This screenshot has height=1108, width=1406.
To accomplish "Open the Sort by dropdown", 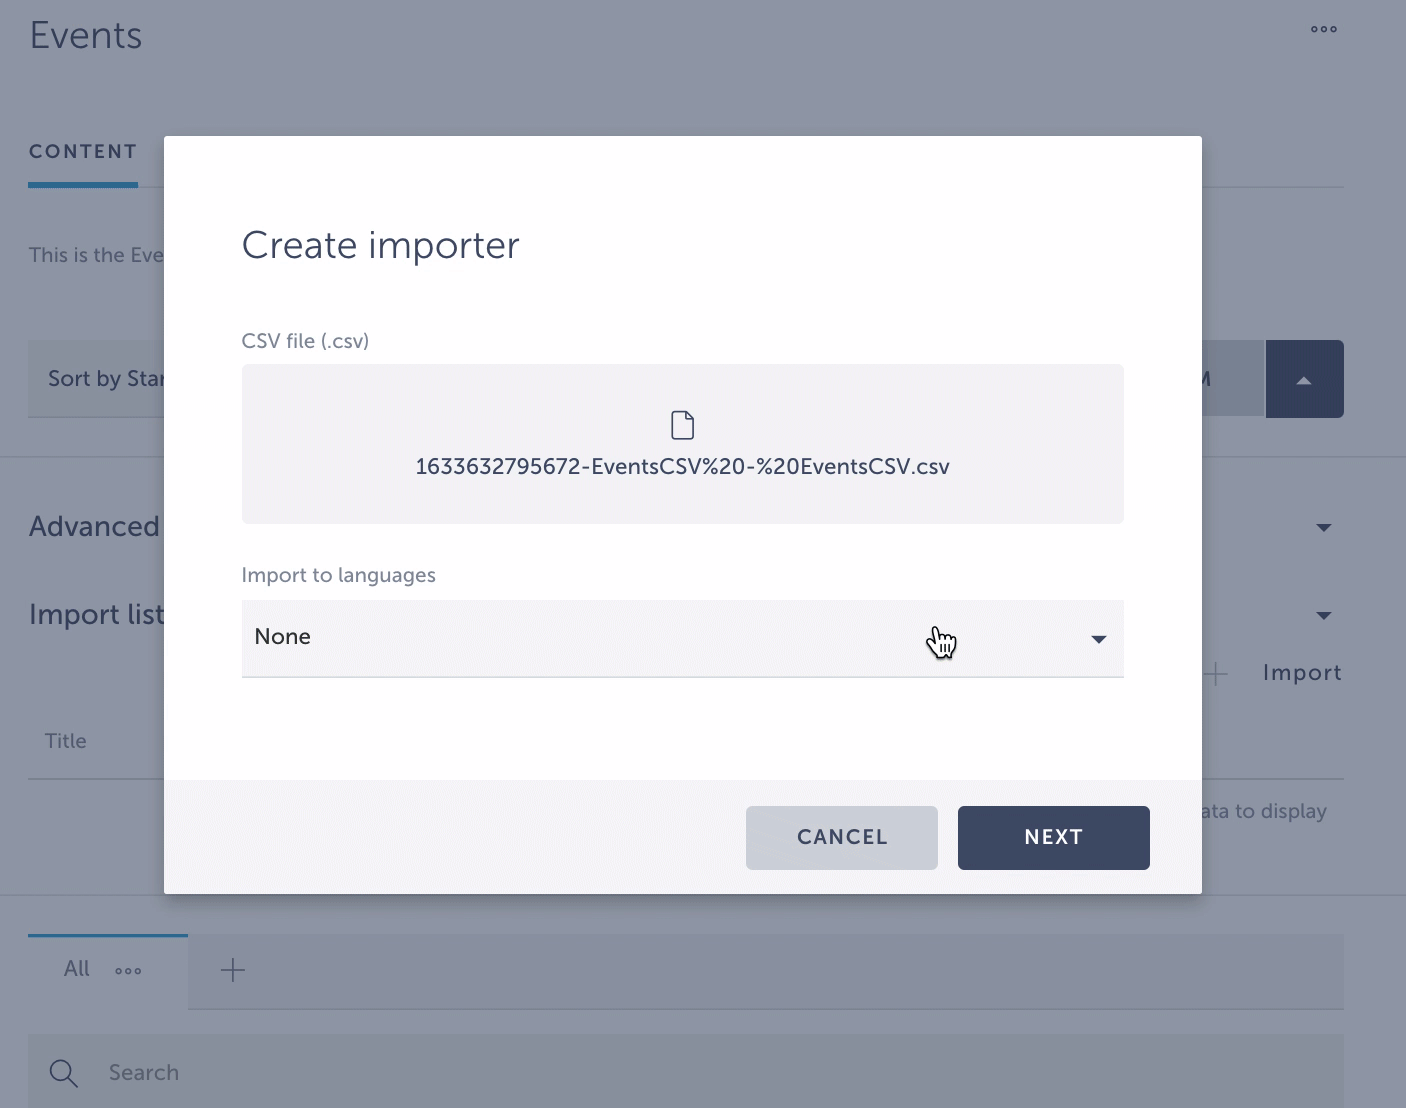I will pos(96,379).
